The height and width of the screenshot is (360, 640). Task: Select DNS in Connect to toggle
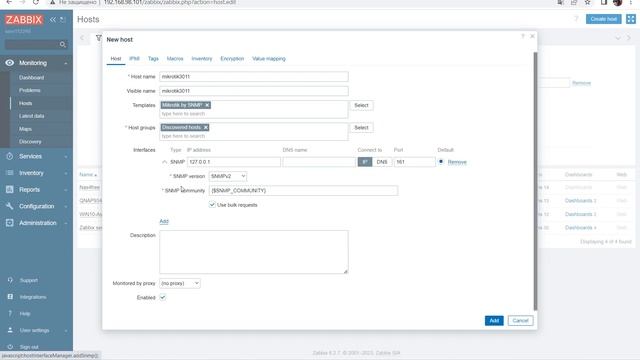tap(382, 162)
